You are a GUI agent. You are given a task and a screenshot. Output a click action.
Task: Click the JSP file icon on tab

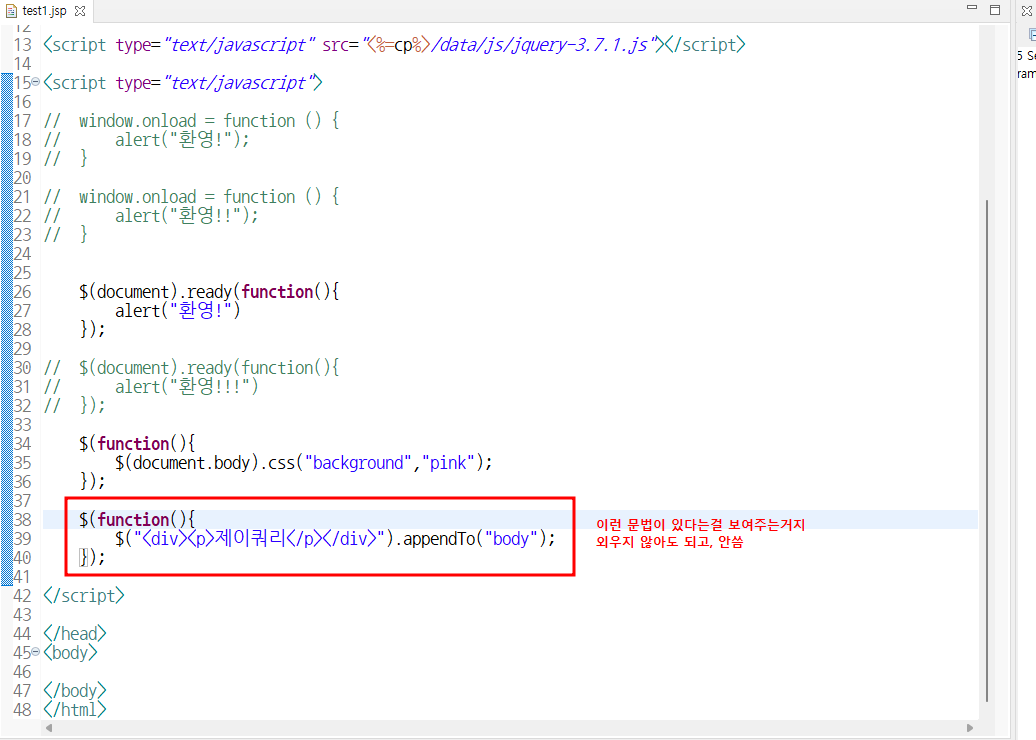(x=11, y=11)
